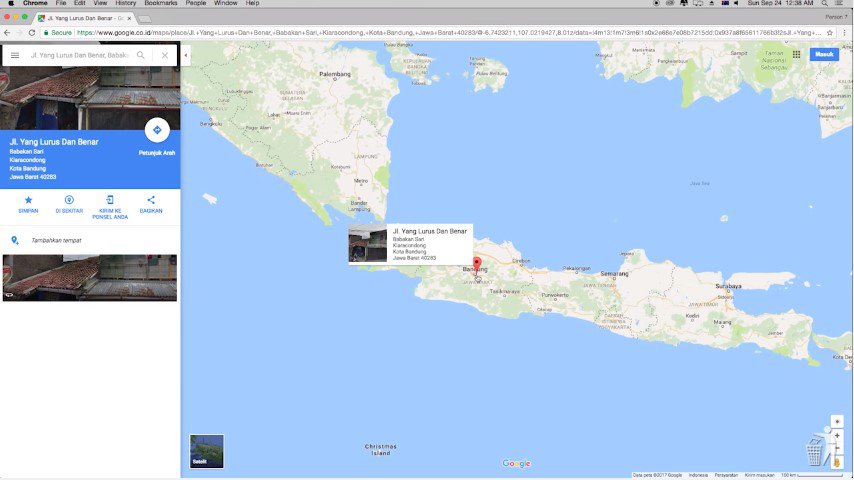854x480 pixels.
Task: Click the Maps search input field
Action: tap(79, 55)
